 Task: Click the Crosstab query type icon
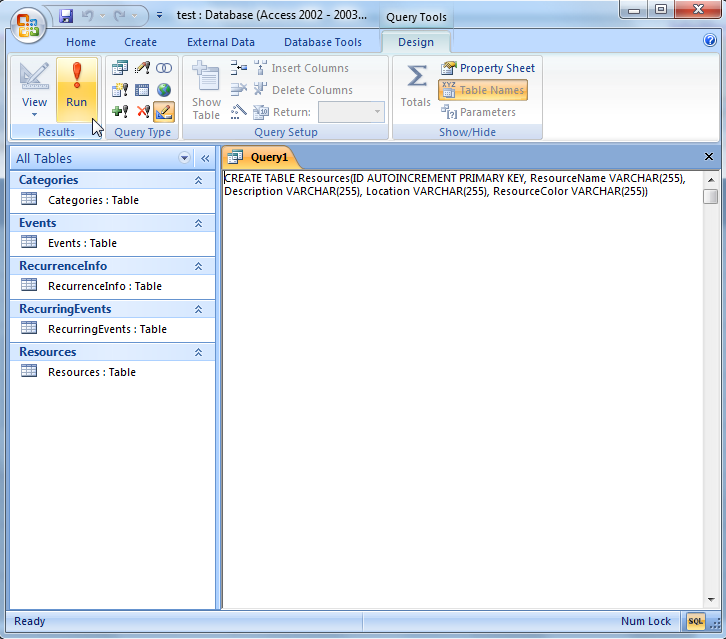142,90
